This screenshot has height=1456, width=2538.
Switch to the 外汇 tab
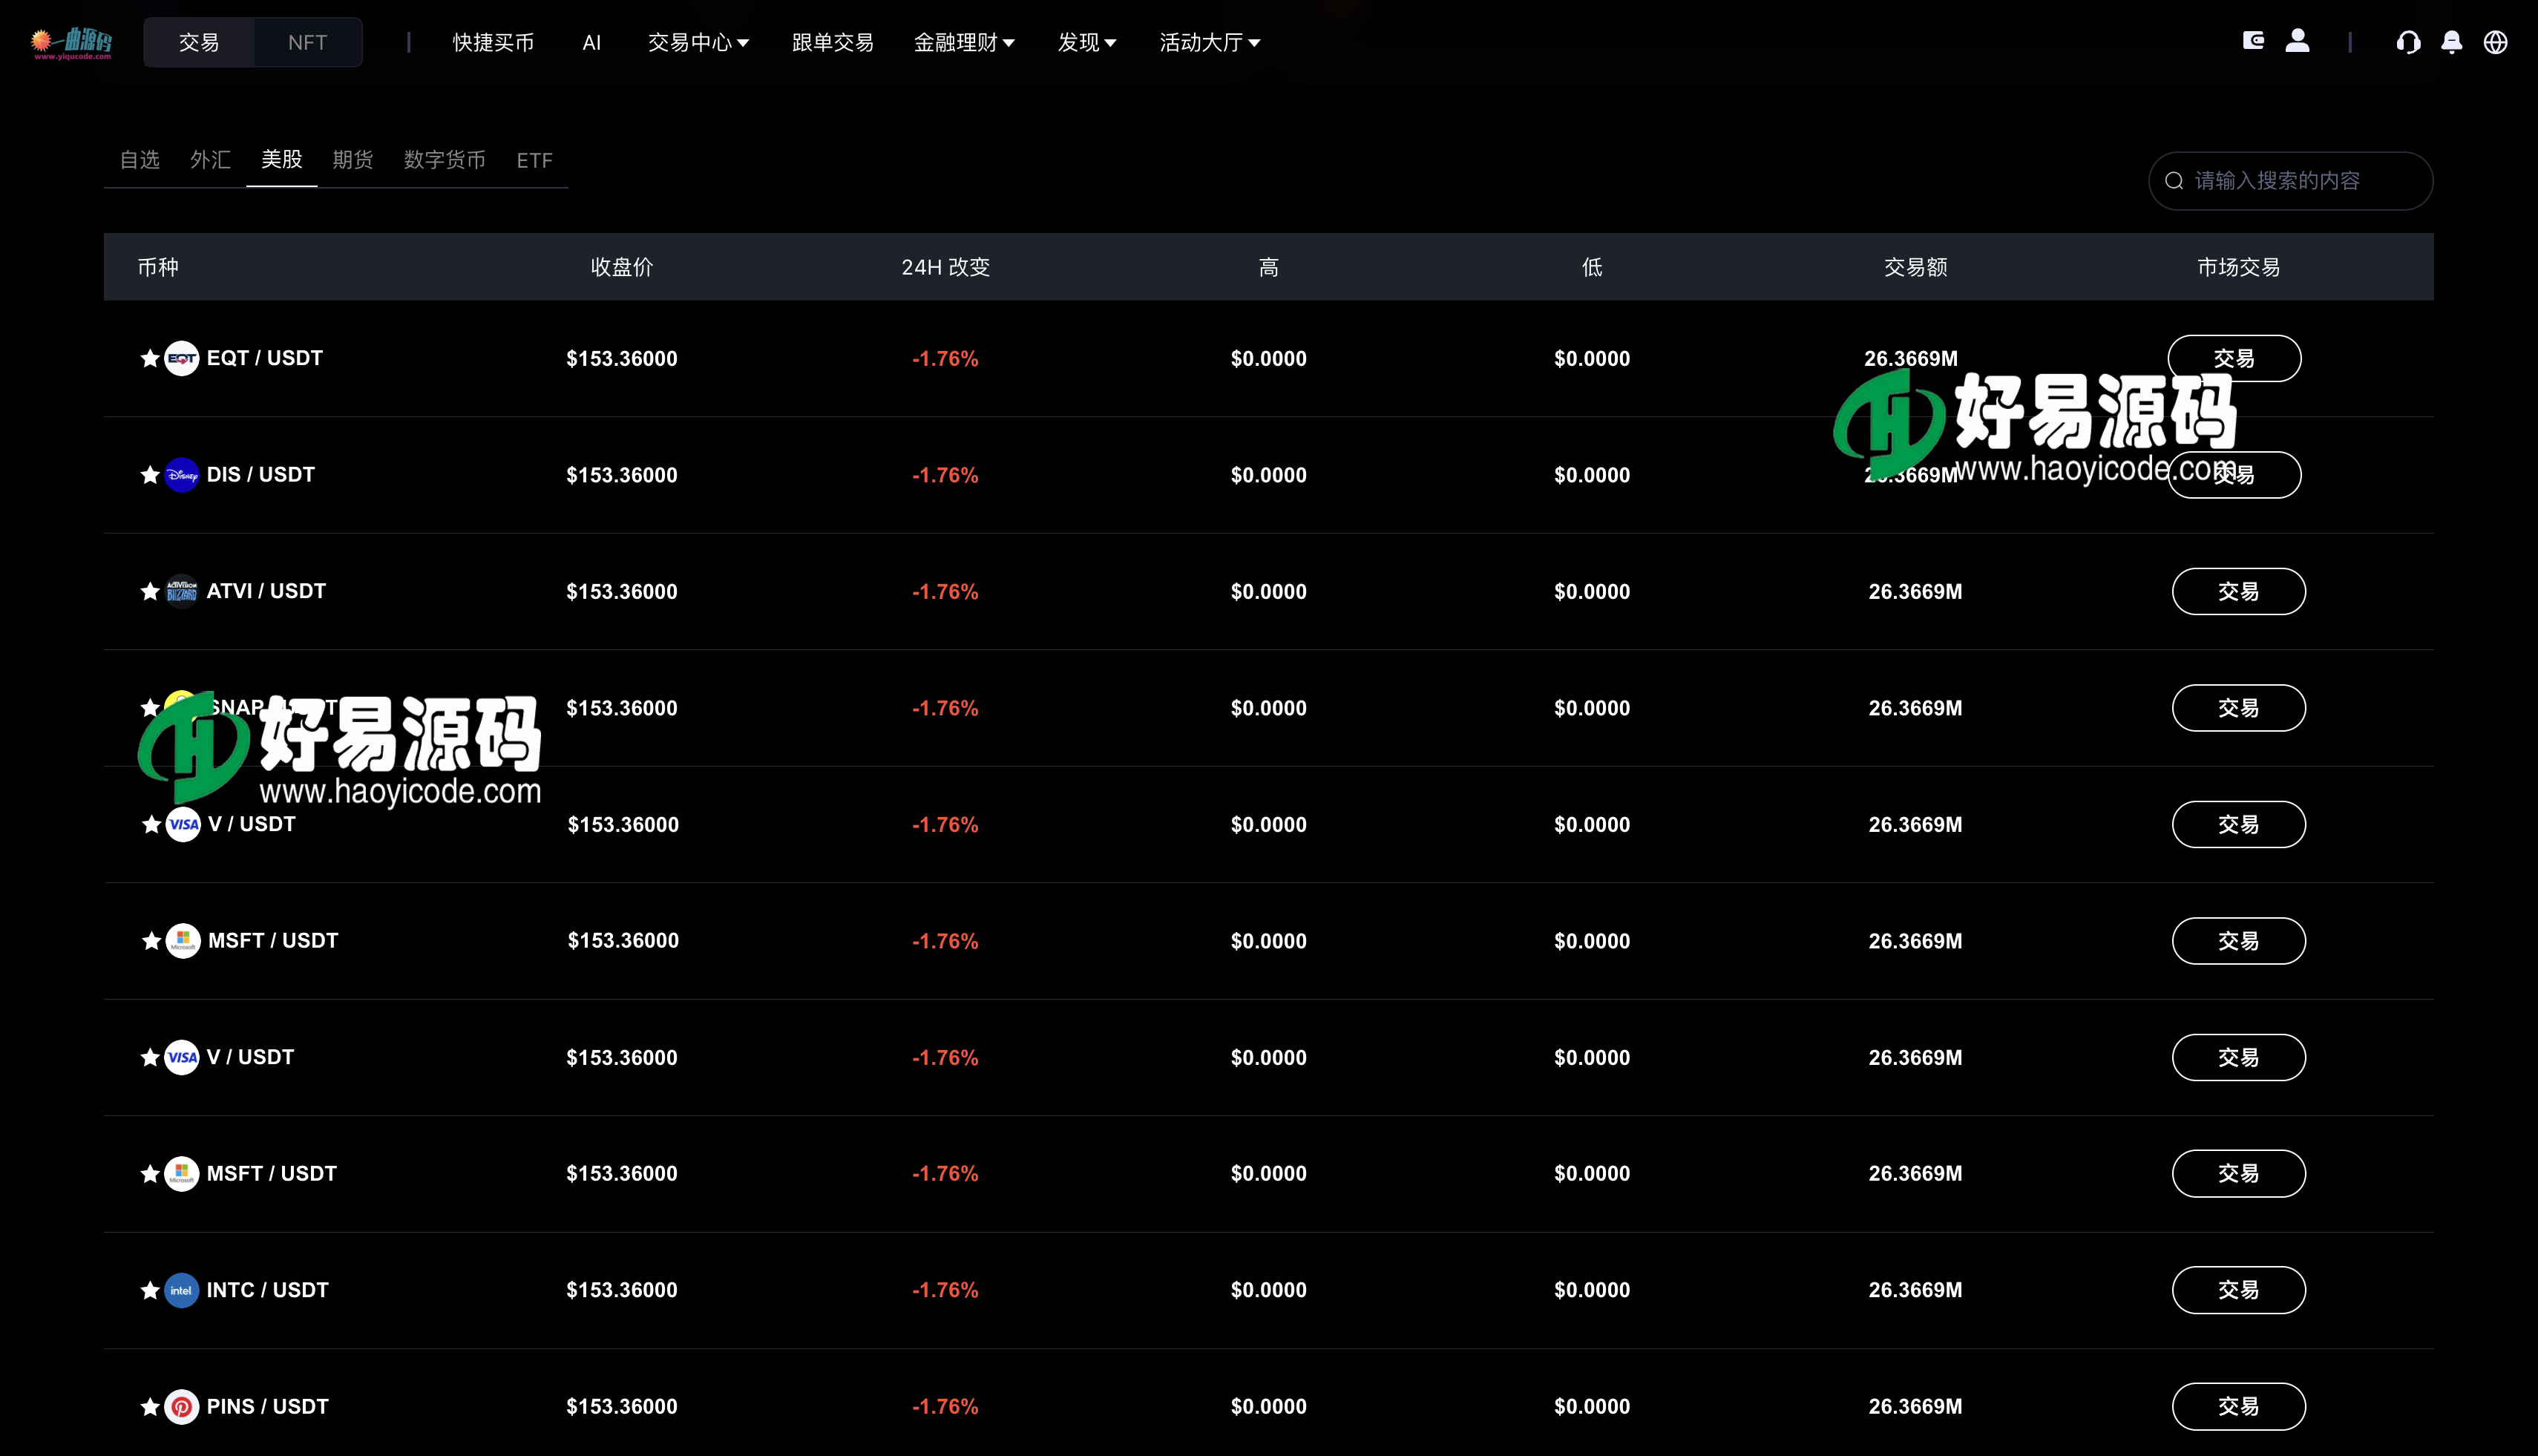pos(210,160)
